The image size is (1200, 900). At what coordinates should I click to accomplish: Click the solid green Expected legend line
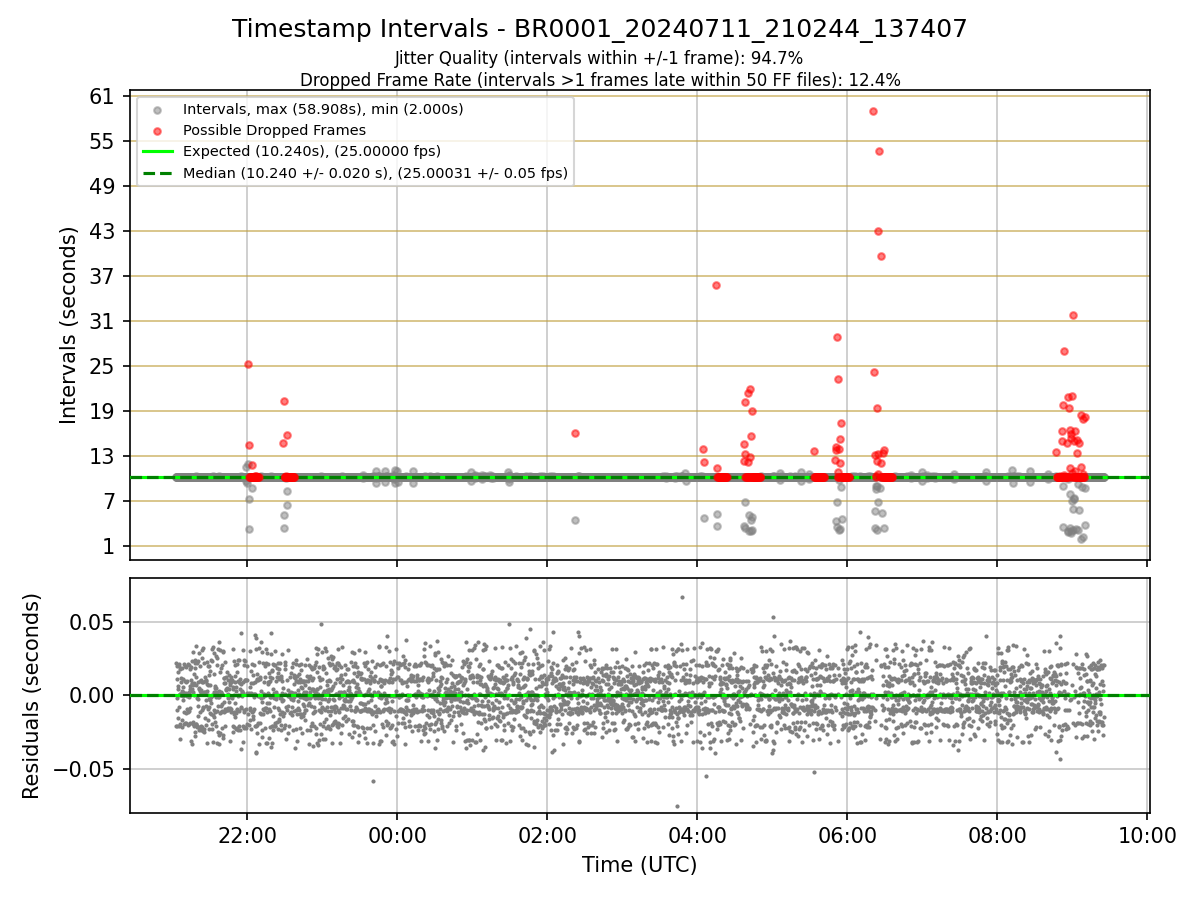tap(158, 152)
